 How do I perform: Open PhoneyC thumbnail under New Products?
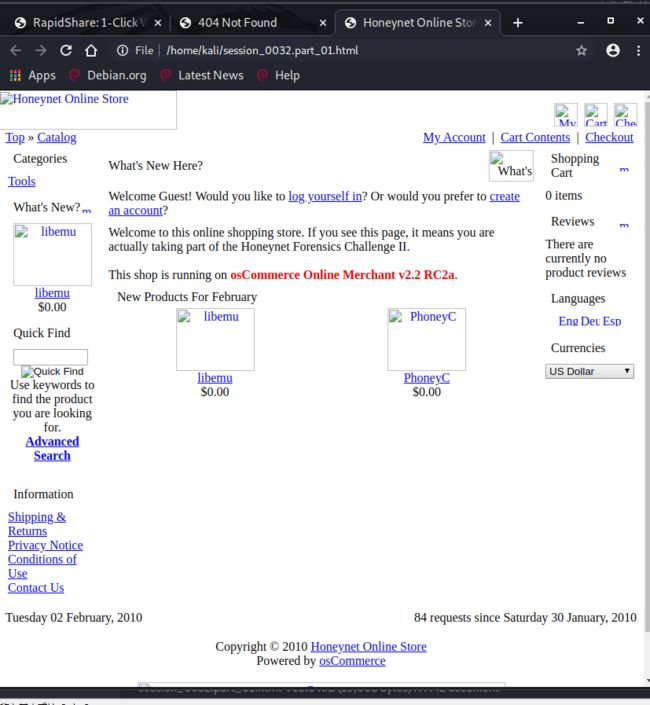coord(427,339)
